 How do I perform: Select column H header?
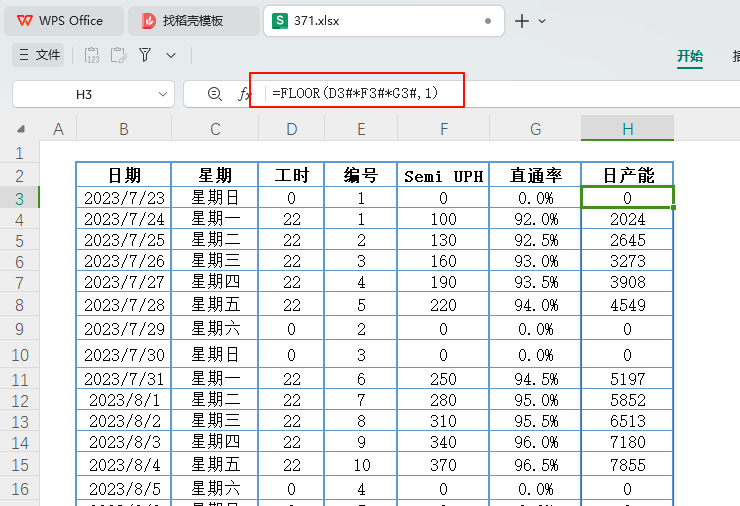627,129
